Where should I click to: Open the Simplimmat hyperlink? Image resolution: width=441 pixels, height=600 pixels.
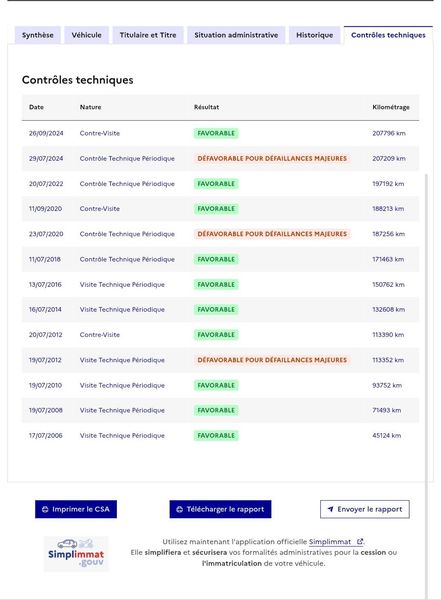click(x=330, y=542)
